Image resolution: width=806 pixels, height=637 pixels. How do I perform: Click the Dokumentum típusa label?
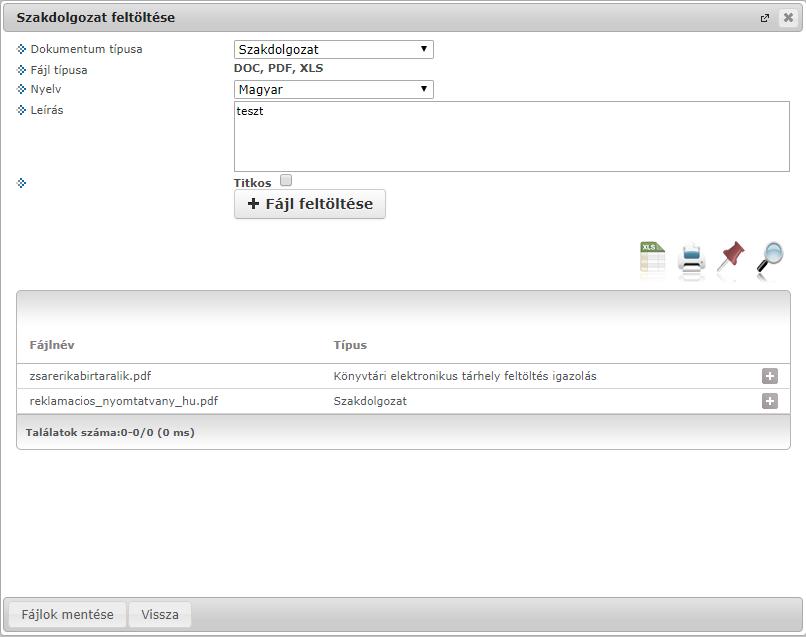tap(86, 49)
